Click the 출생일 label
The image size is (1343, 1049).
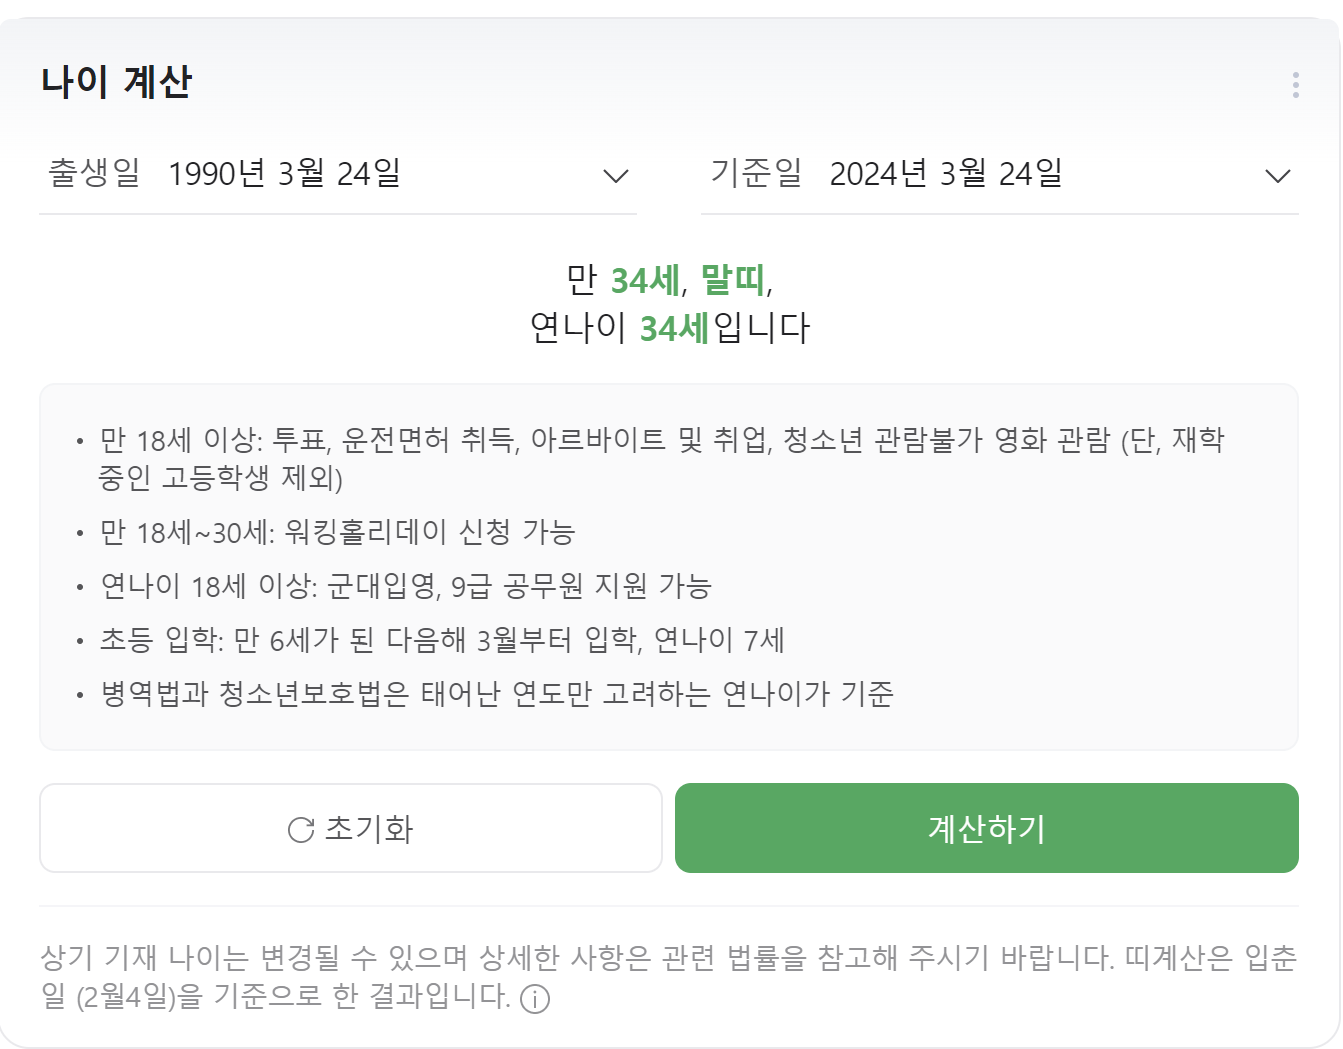94,173
